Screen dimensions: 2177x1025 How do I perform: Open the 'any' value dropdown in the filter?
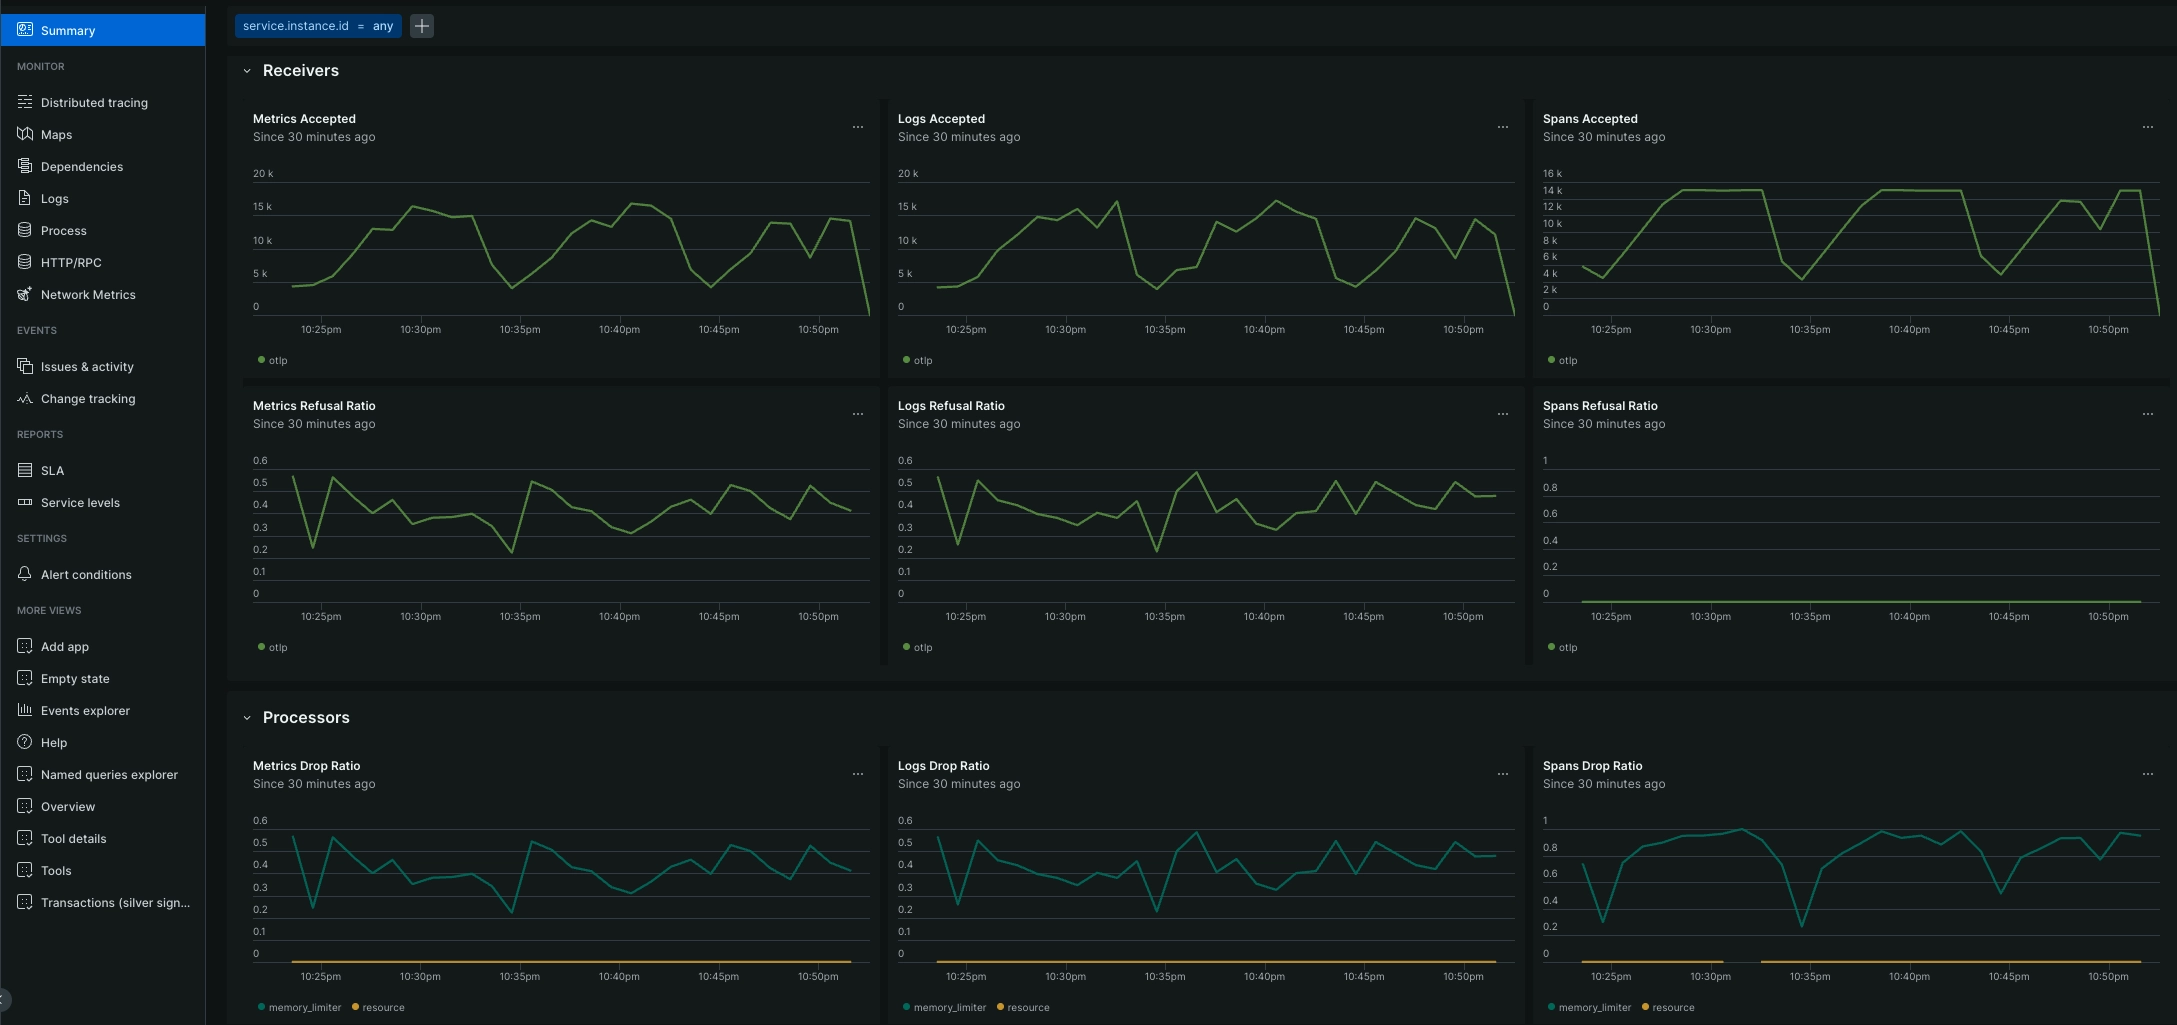click(x=383, y=26)
